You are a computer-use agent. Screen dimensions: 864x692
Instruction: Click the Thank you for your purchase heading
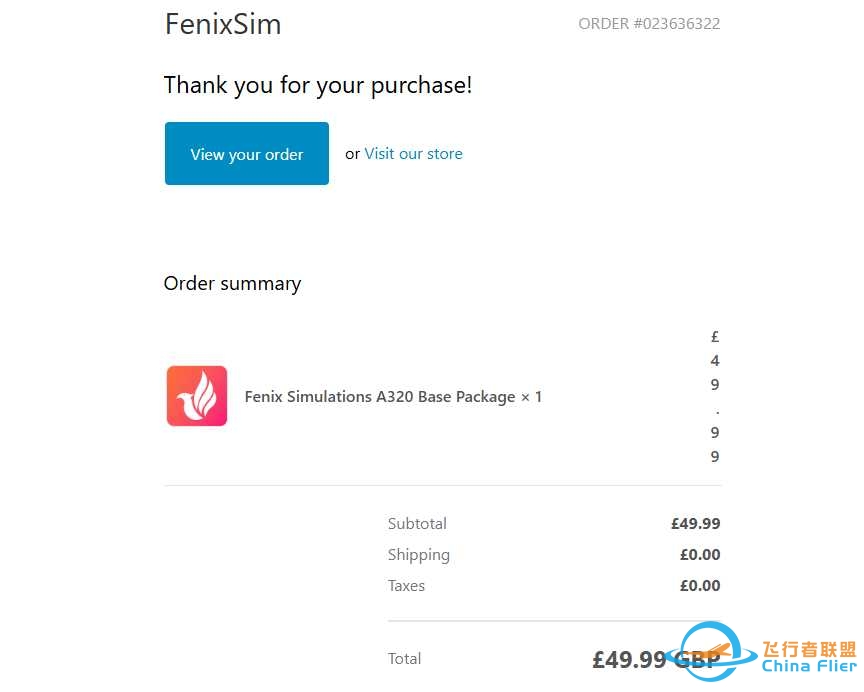[318, 85]
